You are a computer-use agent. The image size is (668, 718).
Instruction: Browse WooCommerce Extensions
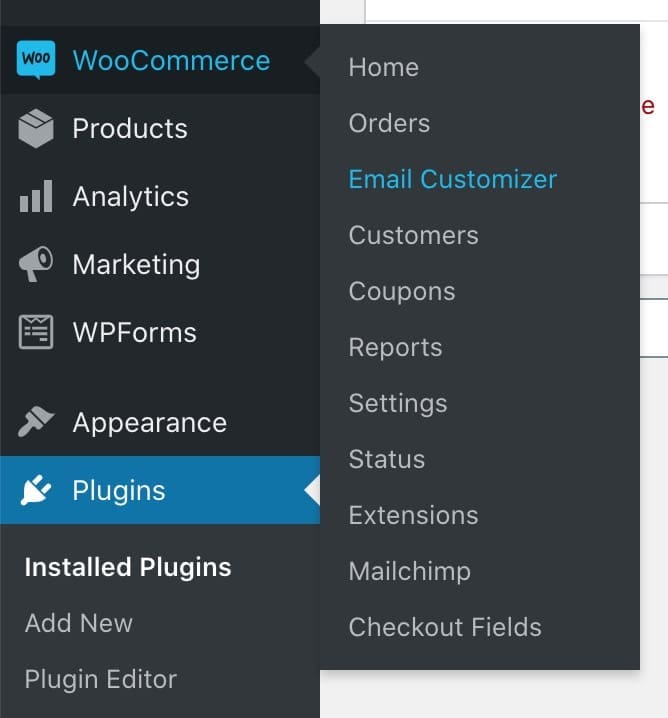point(413,515)
